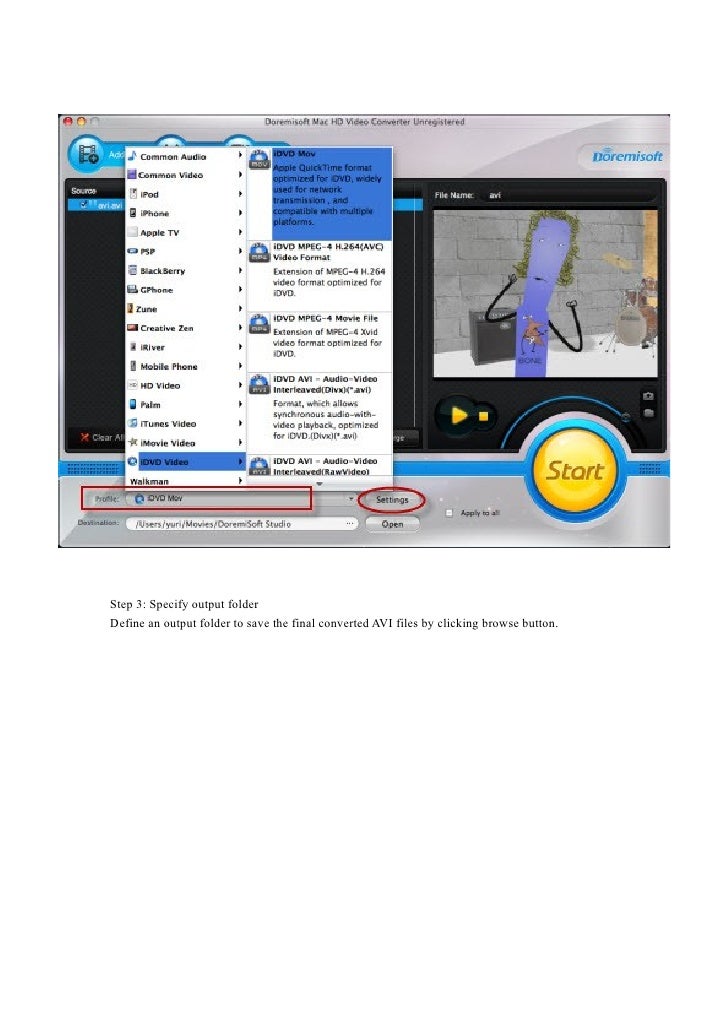Expand the Mobile Phone submenu arrow
The height and width of the screenshot is (1030, 728).
coord(240,365)
